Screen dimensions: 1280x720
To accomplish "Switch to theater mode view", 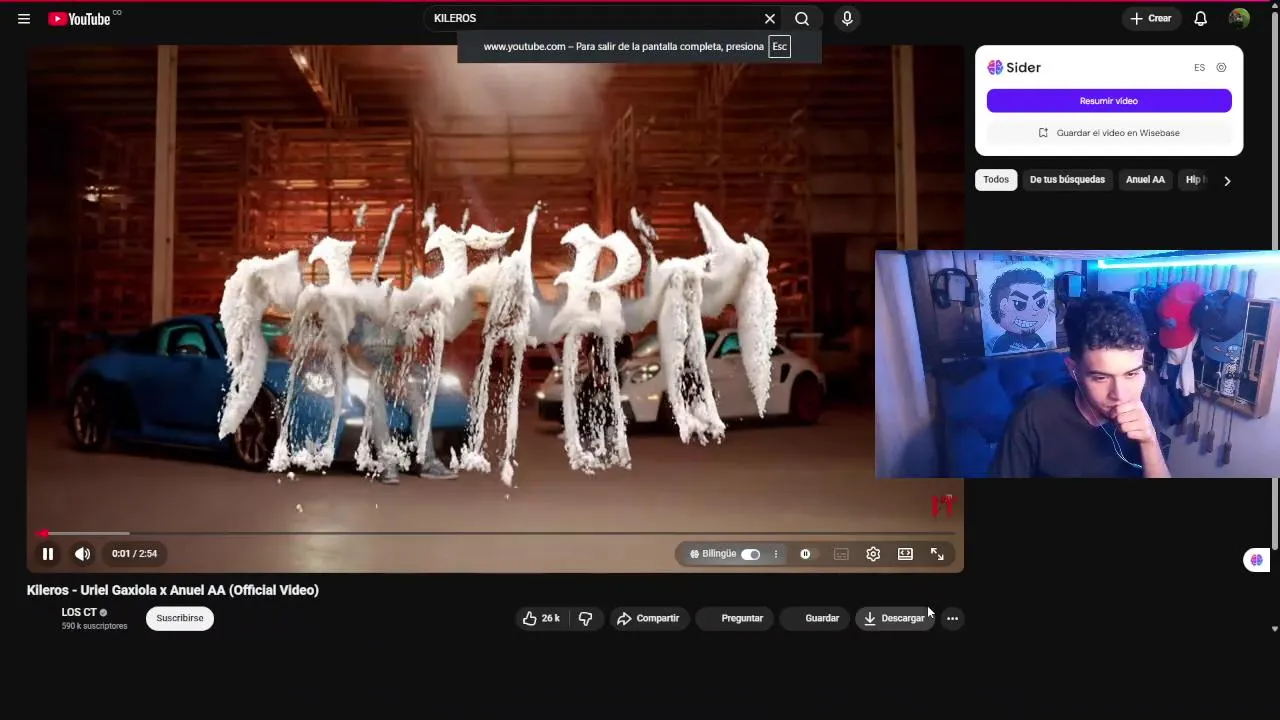I will tap(905, 554).
